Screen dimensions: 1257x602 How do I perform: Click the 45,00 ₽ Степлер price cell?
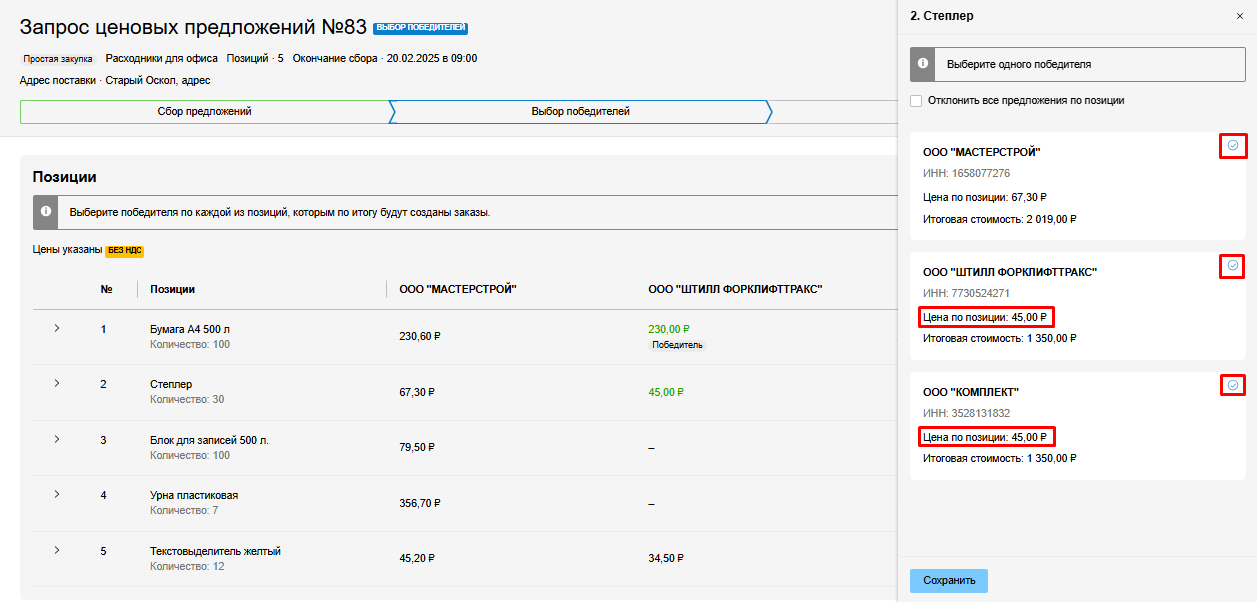pos(665,392)
